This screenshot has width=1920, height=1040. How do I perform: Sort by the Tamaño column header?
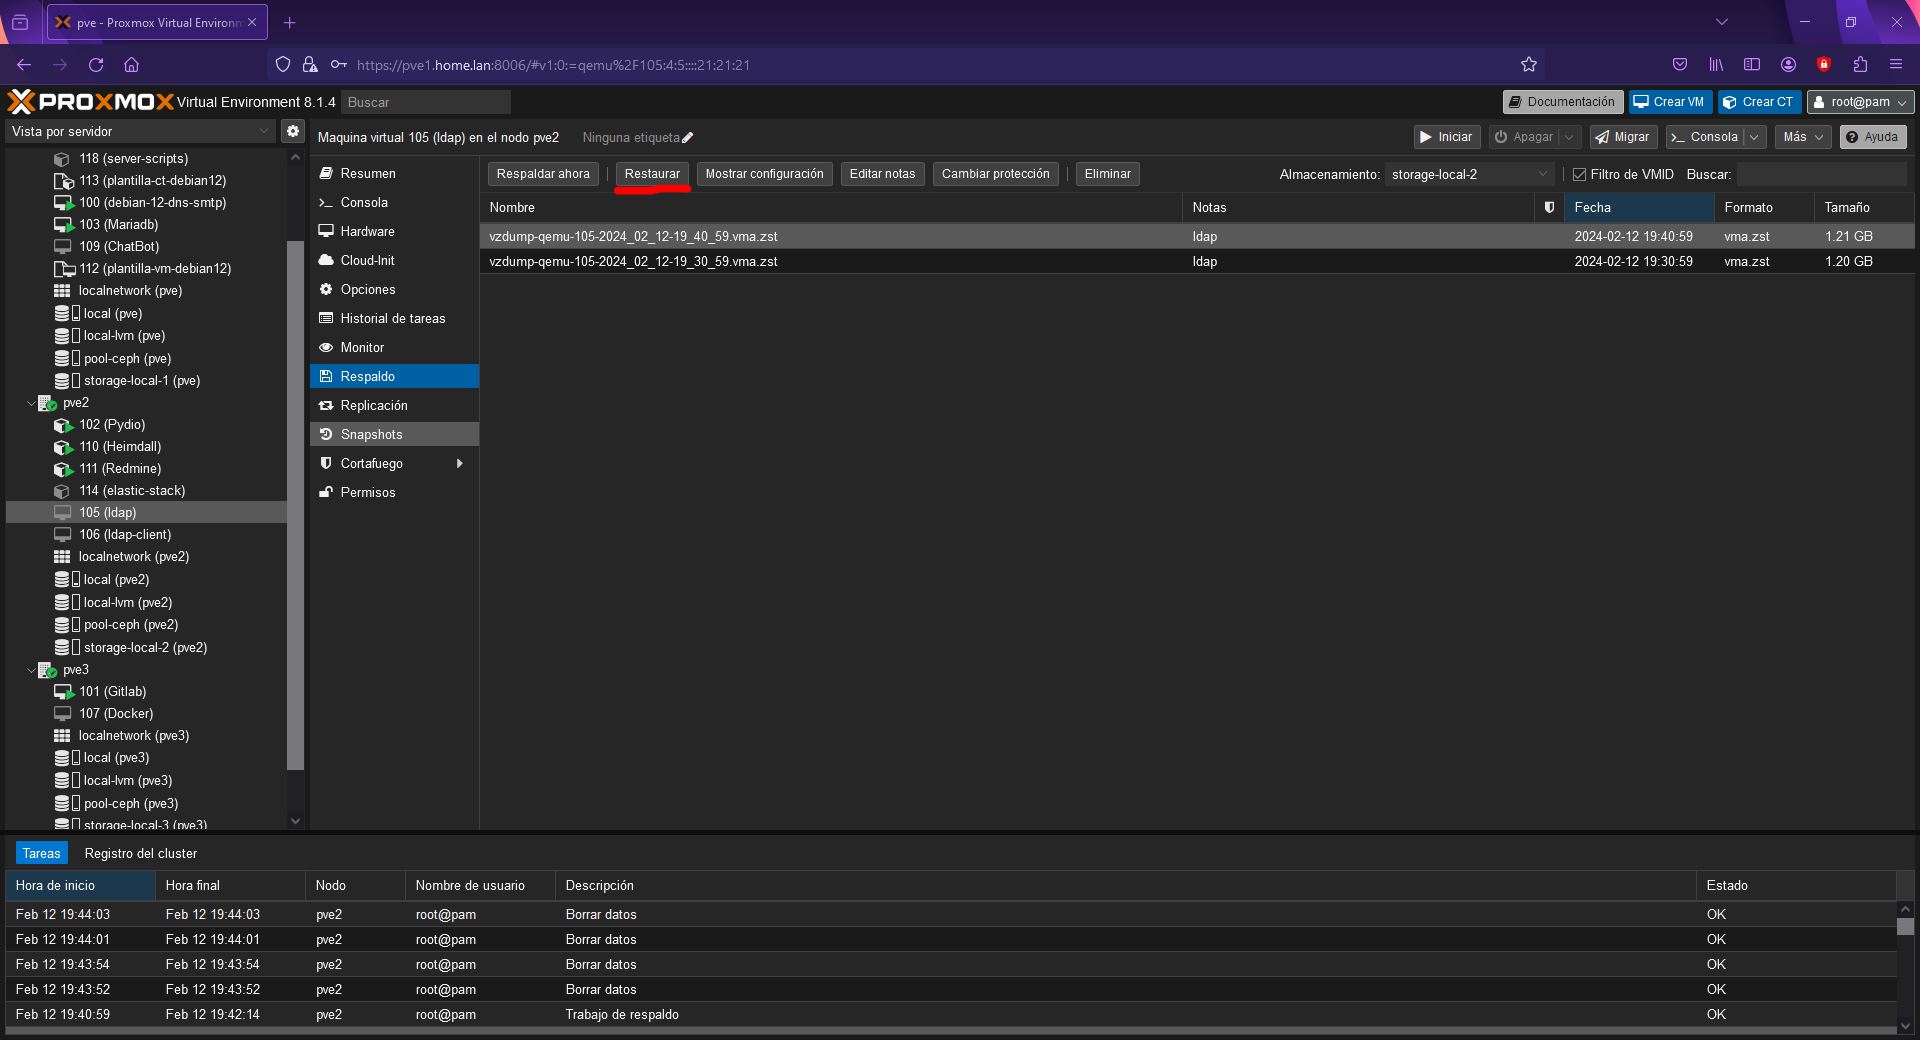tap(1864, 208)
